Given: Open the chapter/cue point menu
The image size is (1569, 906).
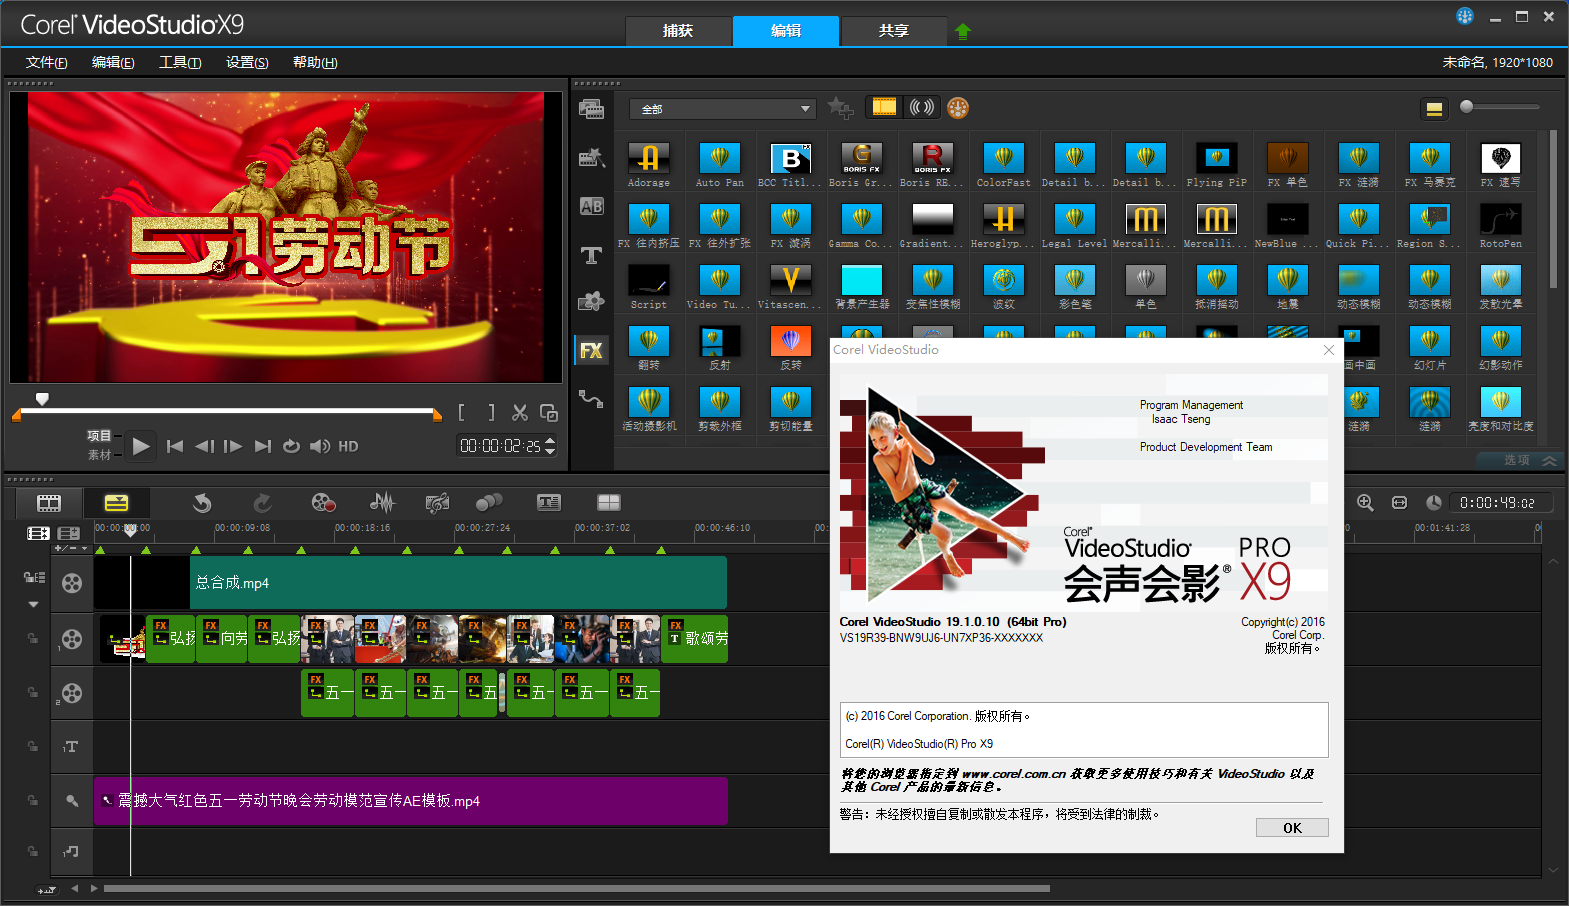Looking at the screenshot, I should pyautogui.click(x=85, y=548).
